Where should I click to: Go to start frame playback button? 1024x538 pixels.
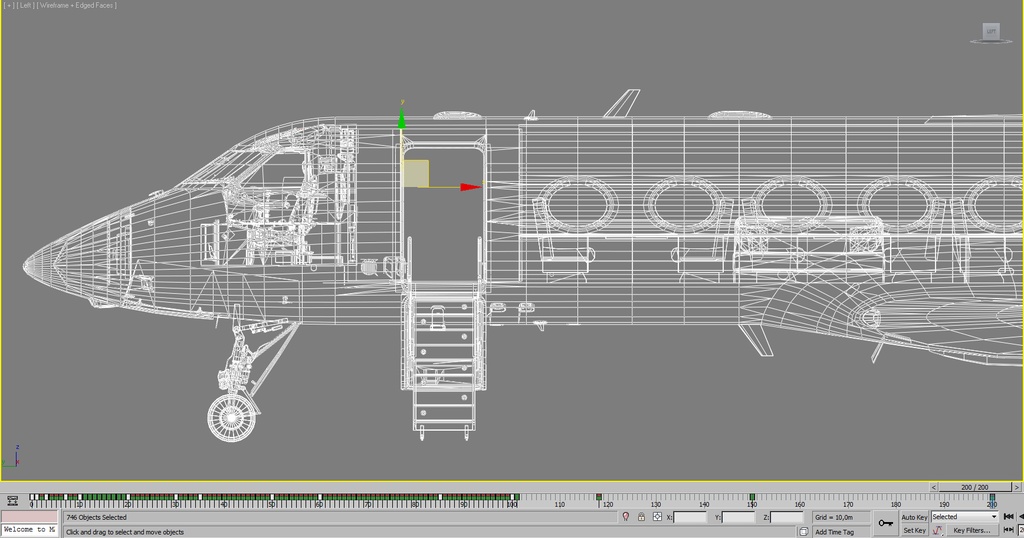click(x=1009, y=517)
